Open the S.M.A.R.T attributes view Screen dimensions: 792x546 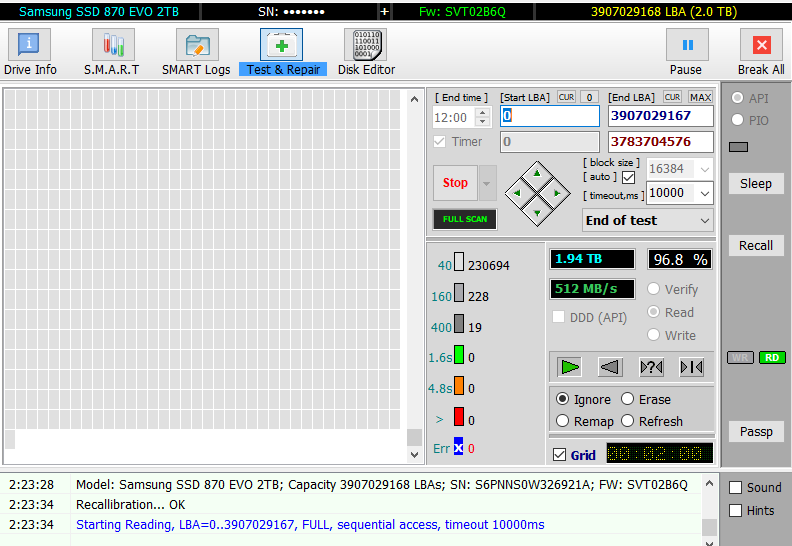click(112, 53)
